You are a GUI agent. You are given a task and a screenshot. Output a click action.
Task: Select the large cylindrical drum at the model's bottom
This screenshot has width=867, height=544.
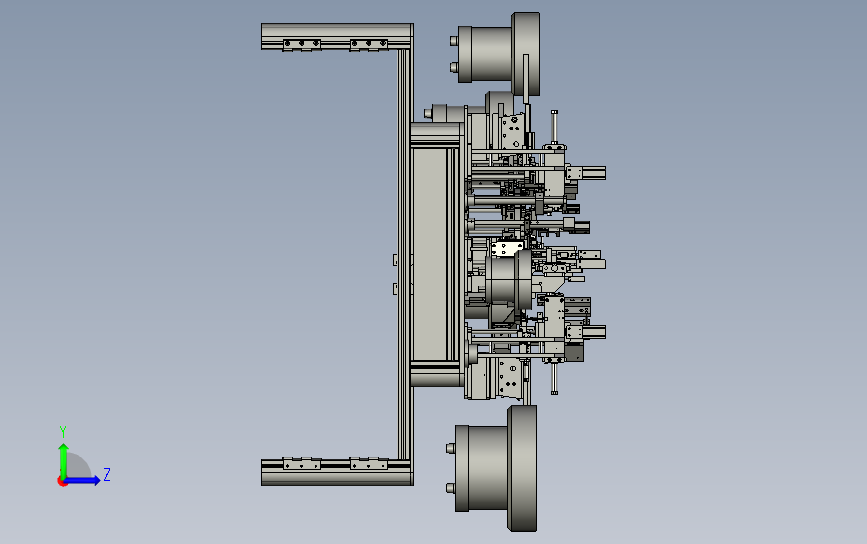(492, 468)
